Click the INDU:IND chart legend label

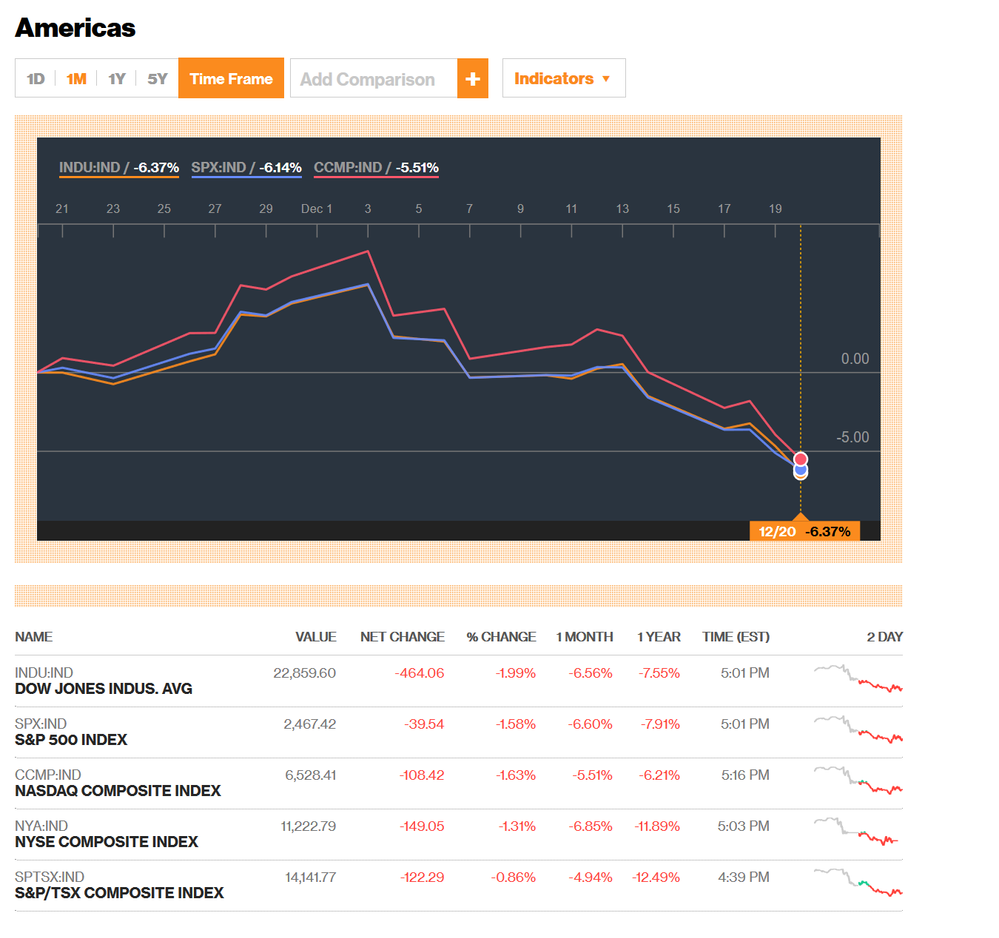click(x=119, y=168)
